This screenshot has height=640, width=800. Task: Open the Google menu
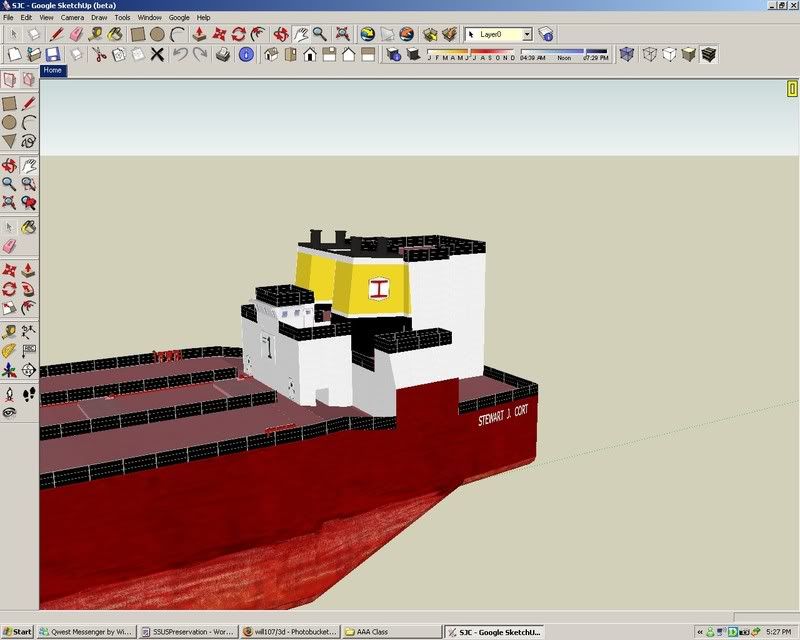pos(179,17)
